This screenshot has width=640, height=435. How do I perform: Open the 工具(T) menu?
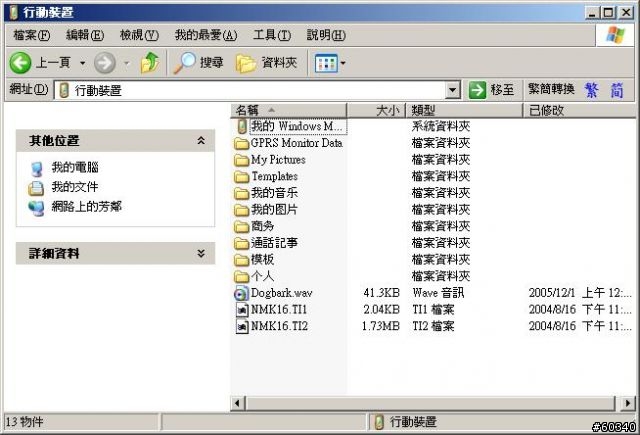click(x=272, y=35)
